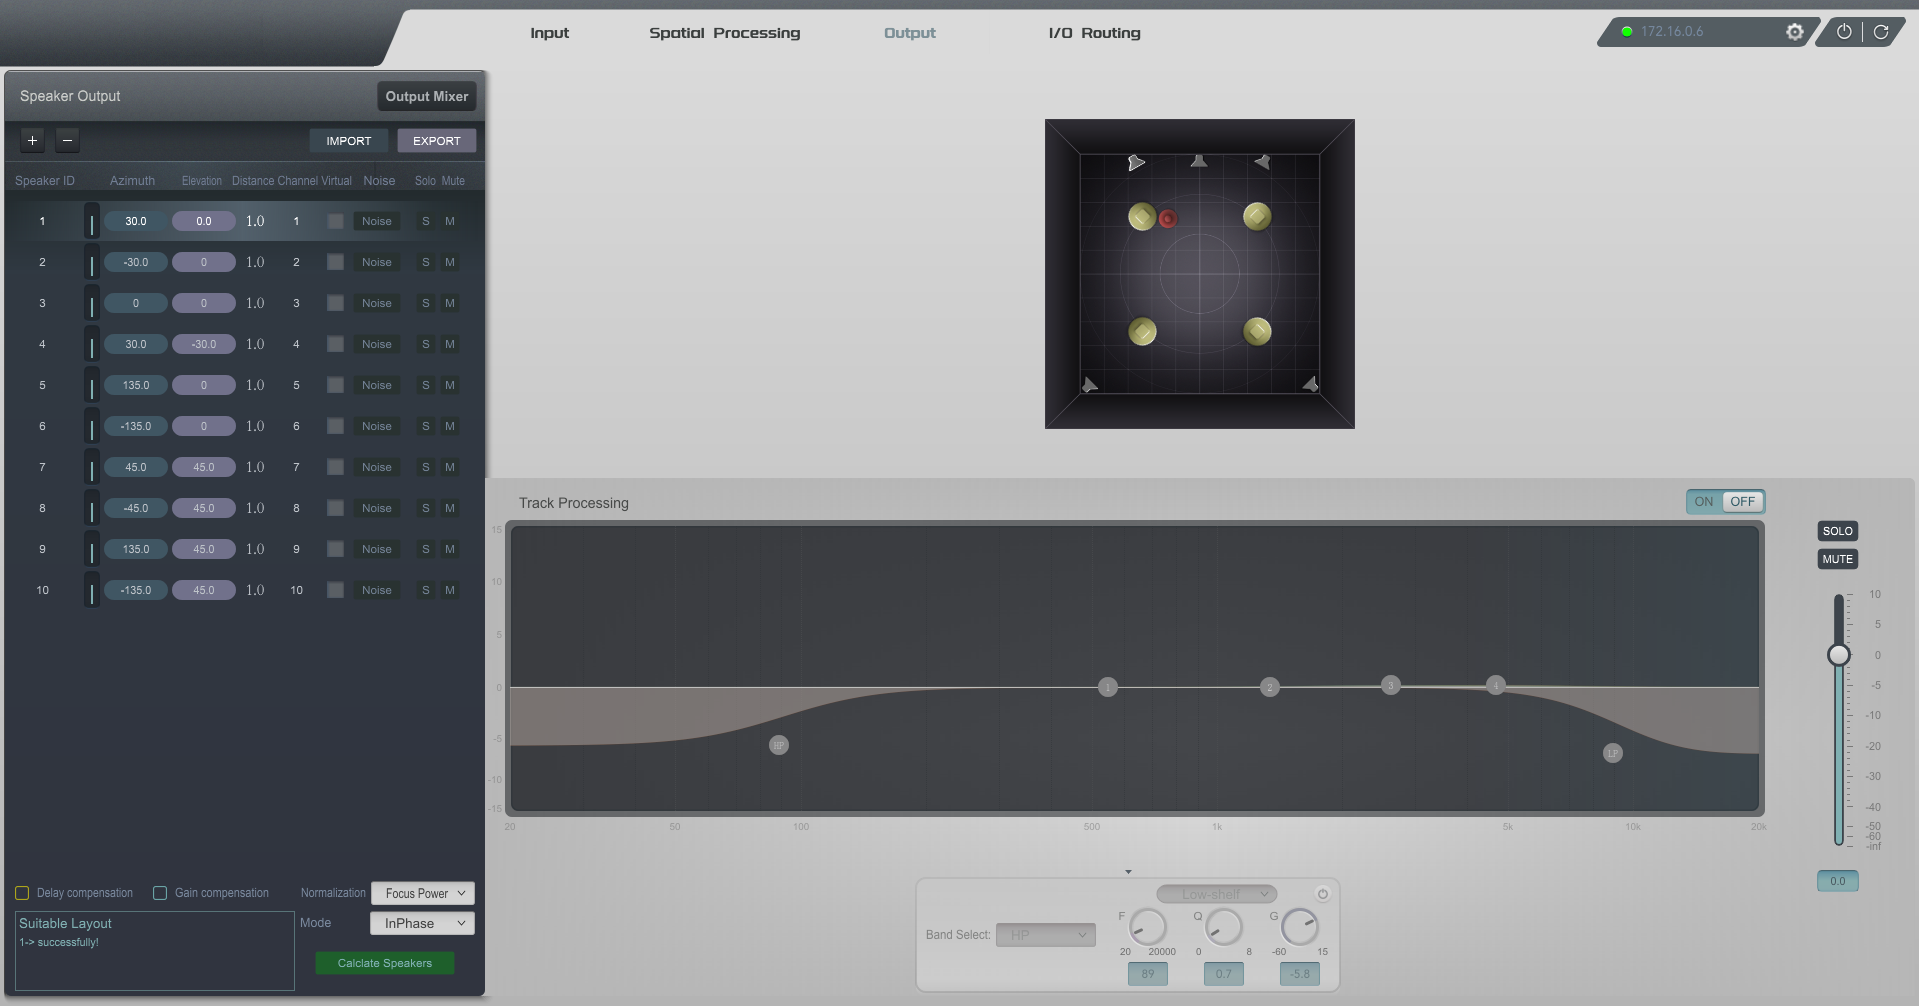
Task: Select EQ band node 1 on the curve
Action: coord(1108,687)
